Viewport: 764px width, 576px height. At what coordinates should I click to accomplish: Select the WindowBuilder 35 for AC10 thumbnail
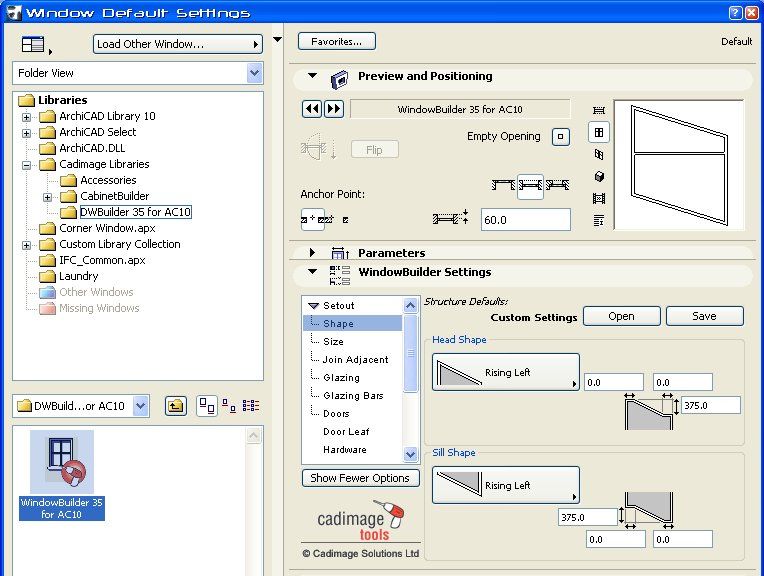point(62,475)
